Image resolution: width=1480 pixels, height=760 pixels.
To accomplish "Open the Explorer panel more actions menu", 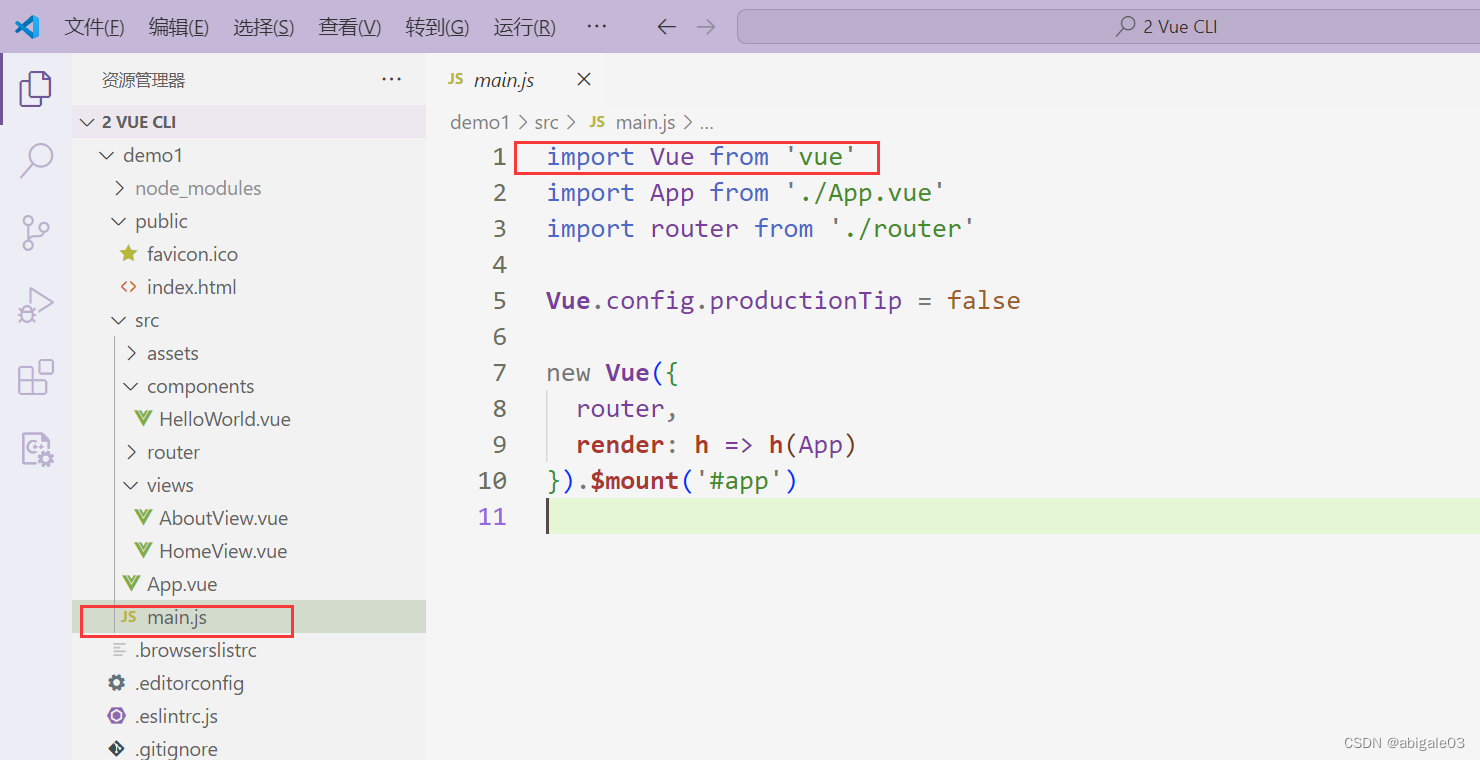I will [x=391, y=79].
